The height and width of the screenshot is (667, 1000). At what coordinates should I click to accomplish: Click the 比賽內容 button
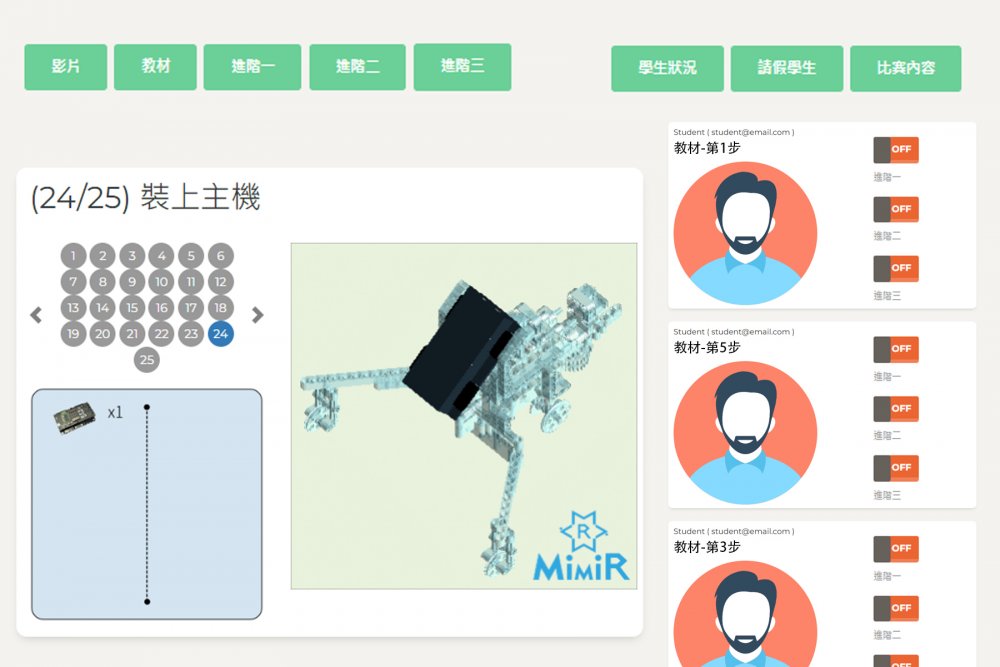906,68
